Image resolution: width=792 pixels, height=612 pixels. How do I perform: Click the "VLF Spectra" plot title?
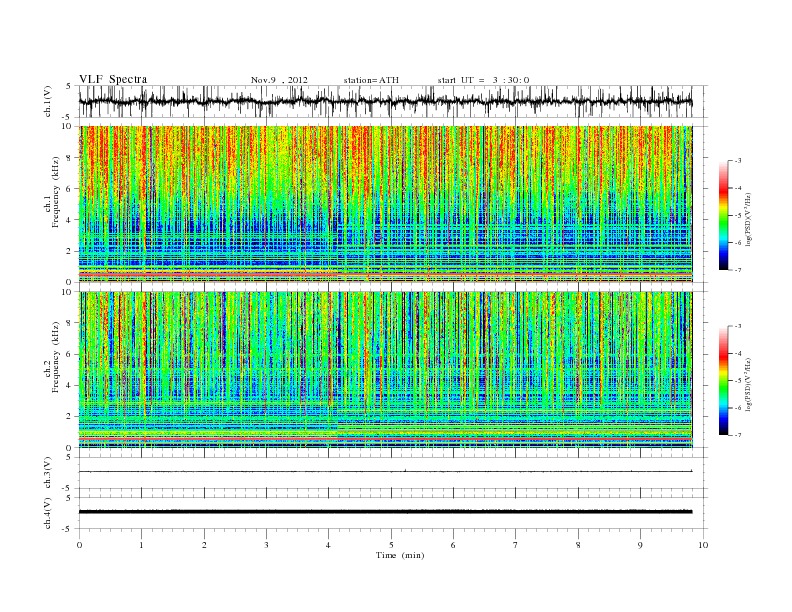(113, 79)
